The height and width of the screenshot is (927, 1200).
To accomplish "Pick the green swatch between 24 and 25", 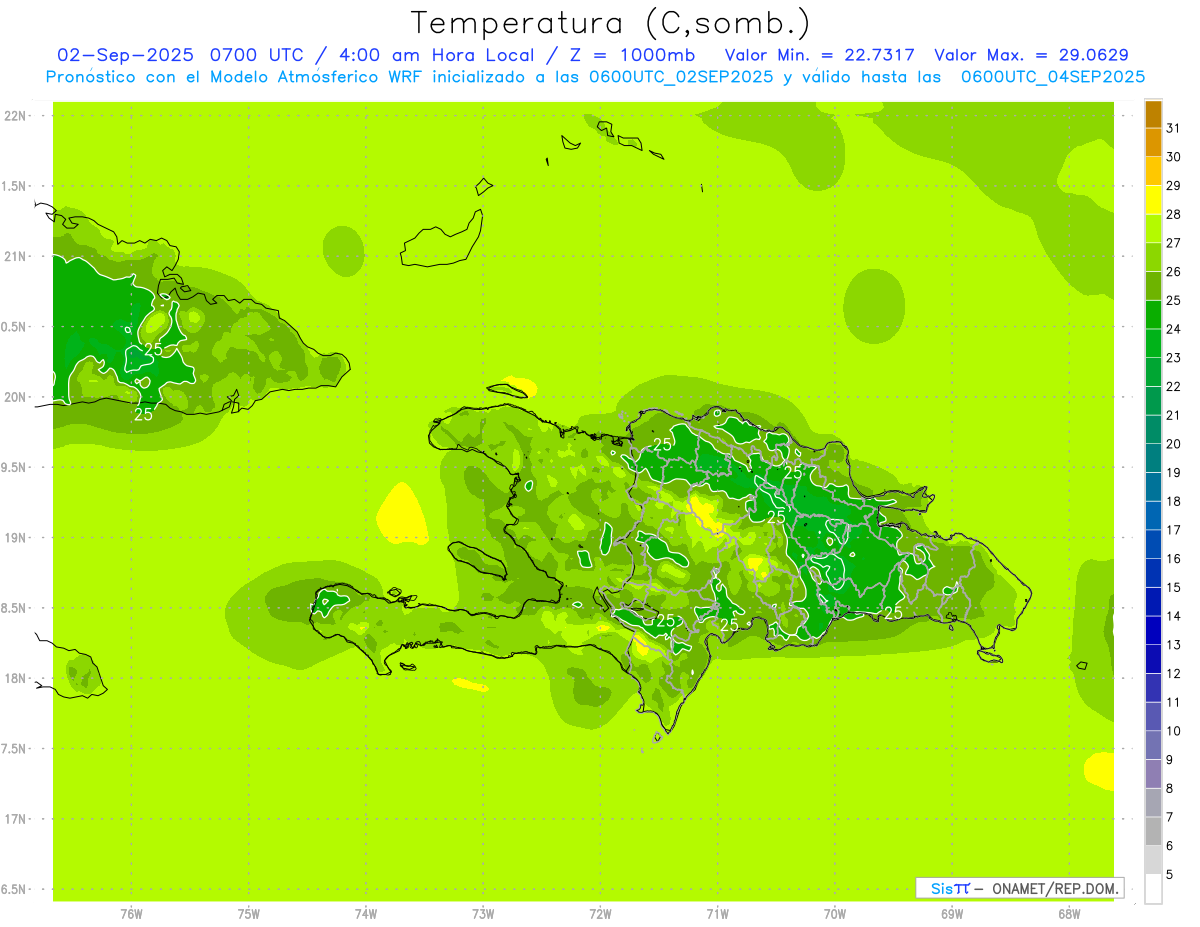I will pos(1153,315).
